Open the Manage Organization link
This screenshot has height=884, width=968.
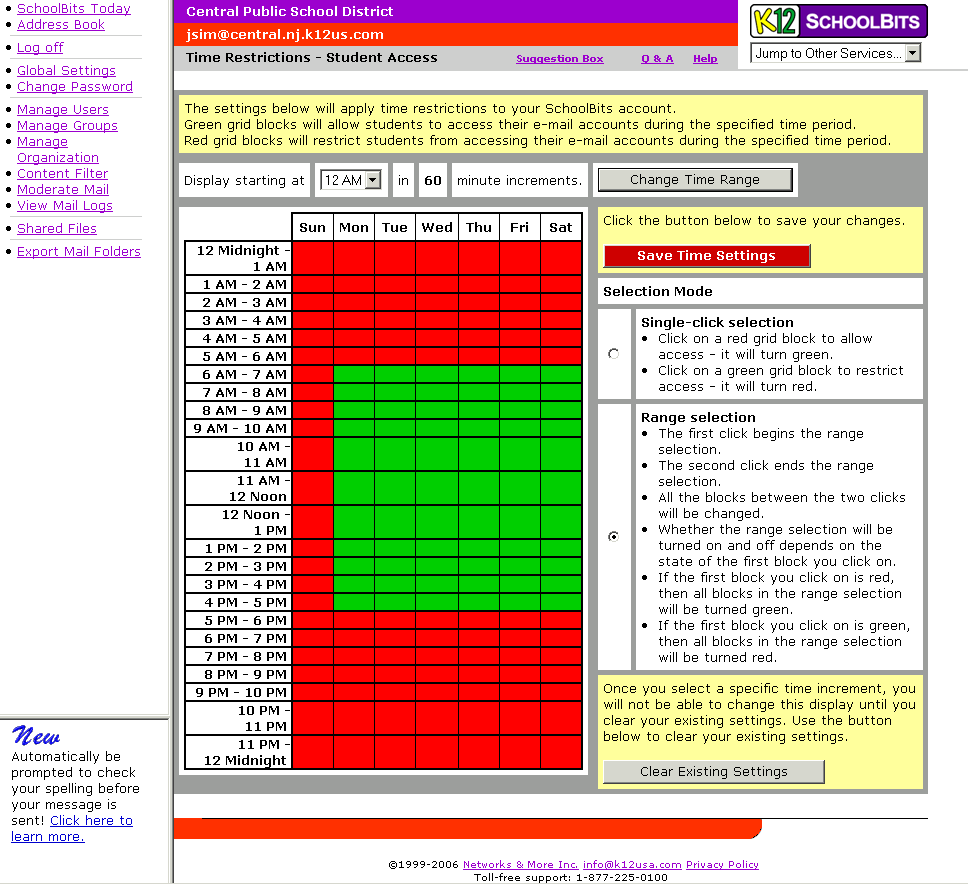(x=58, y=149)
